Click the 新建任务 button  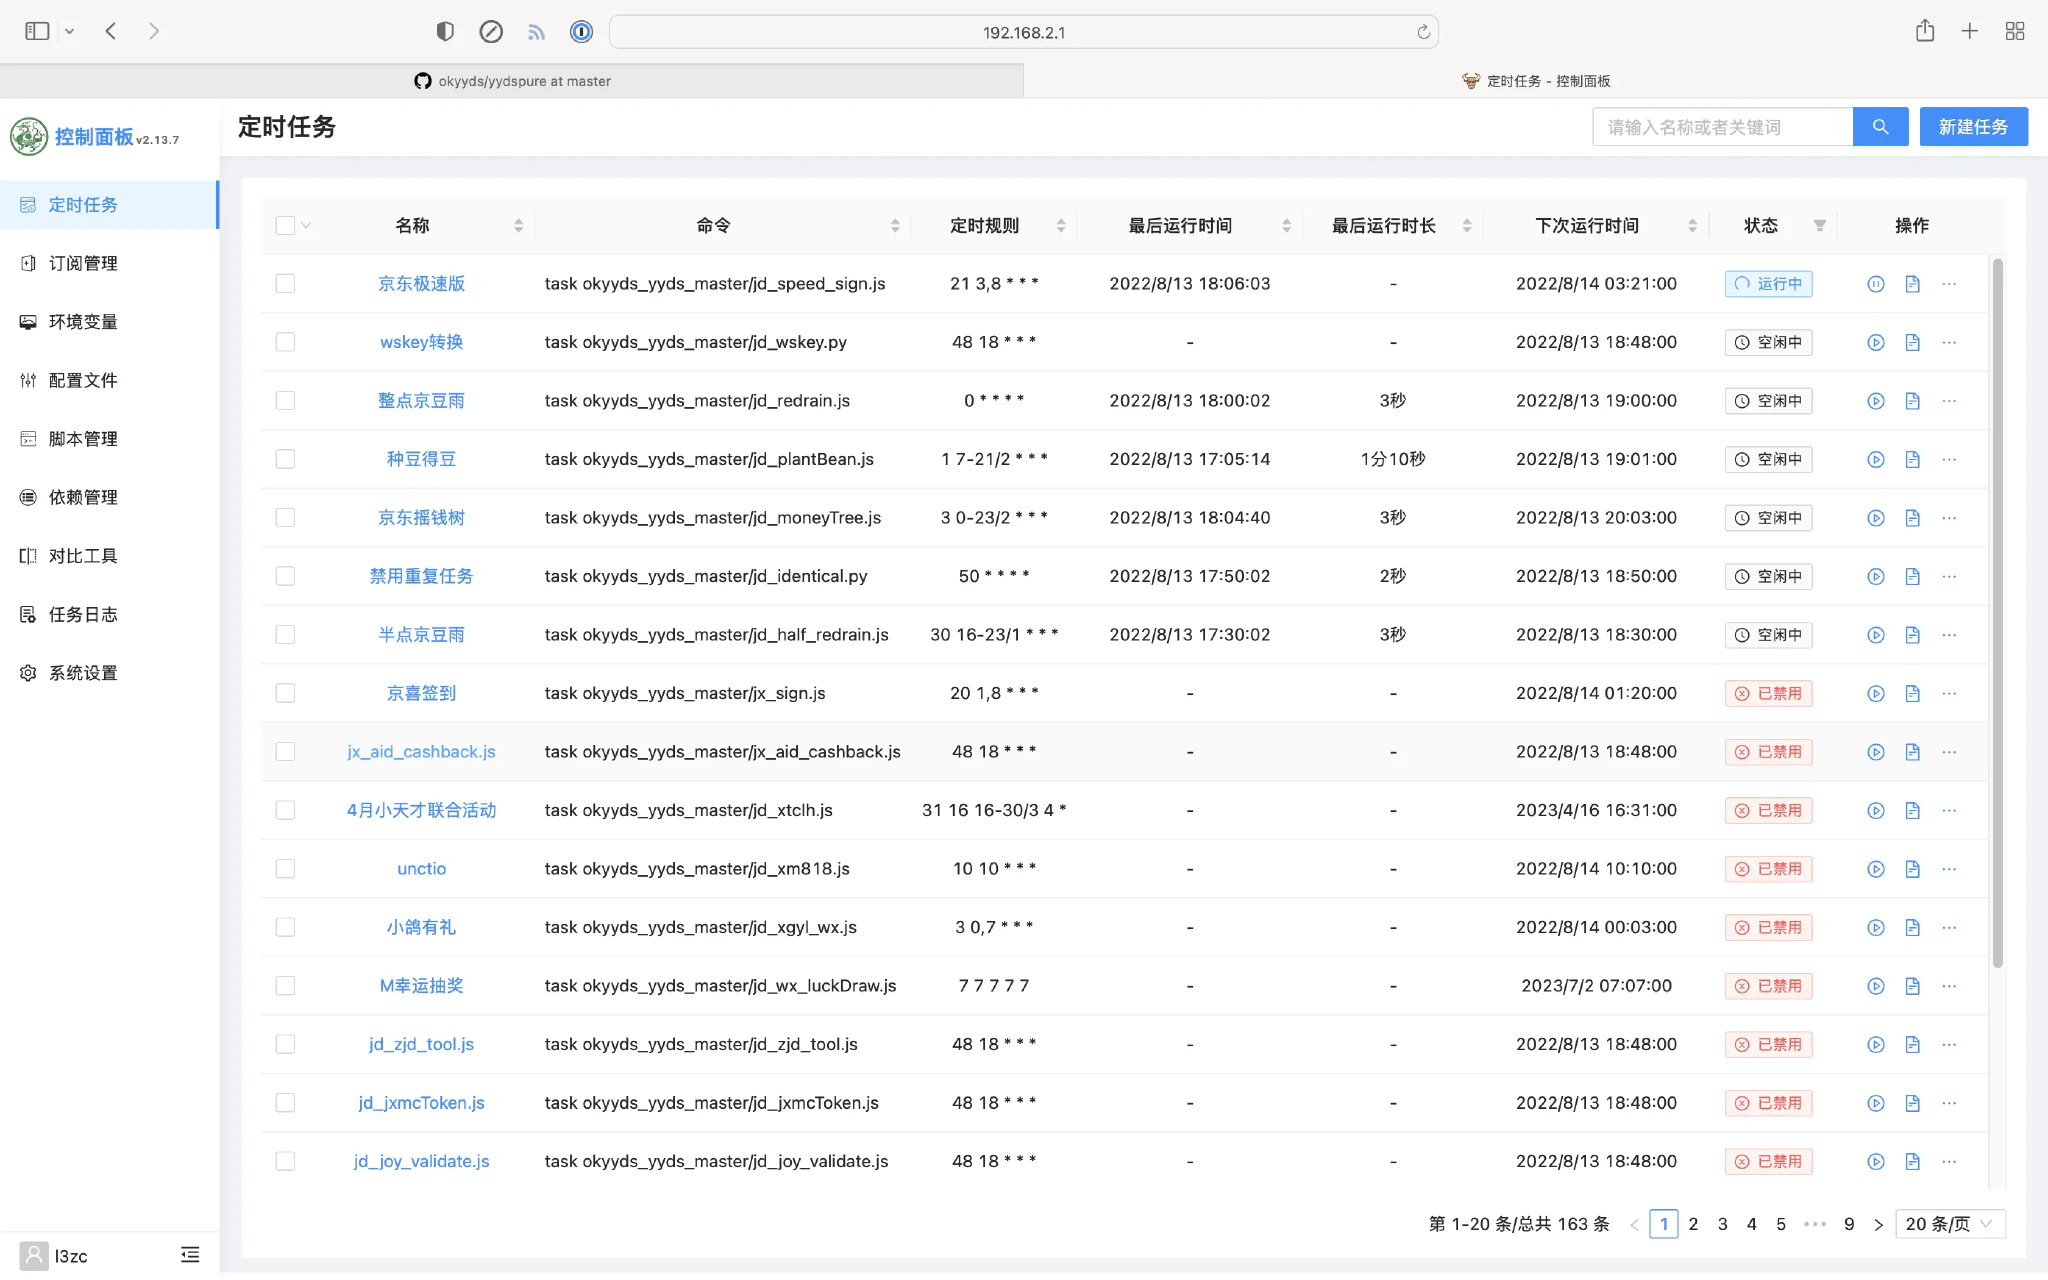1972,126
